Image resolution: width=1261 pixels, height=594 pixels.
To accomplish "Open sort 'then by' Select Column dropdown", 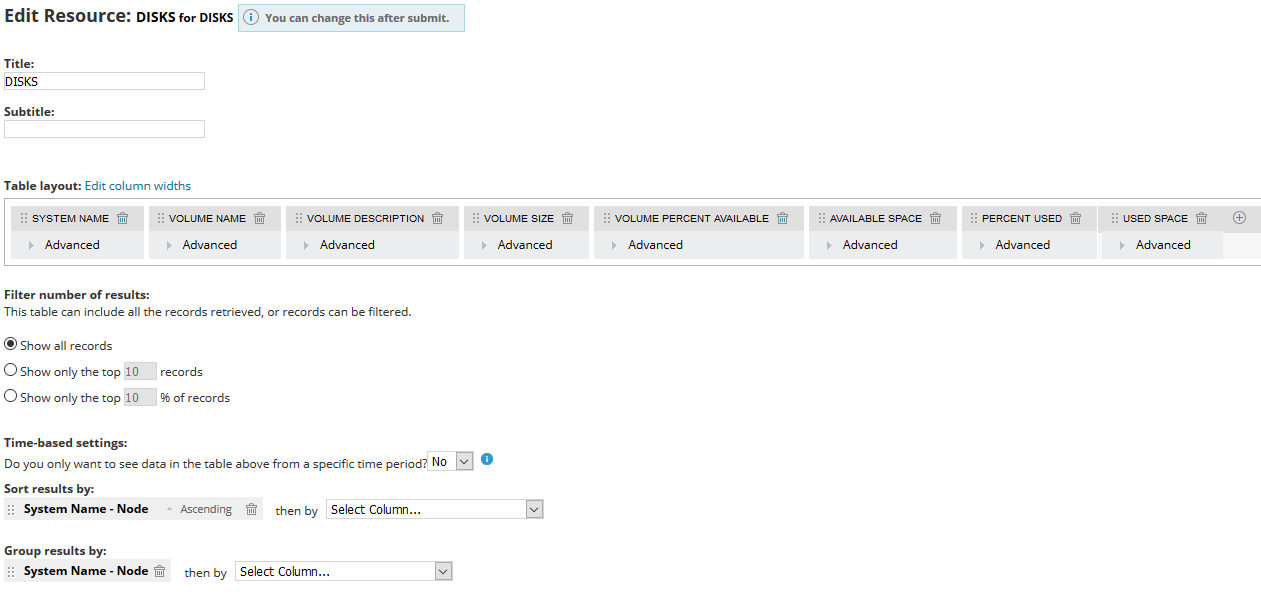I will coord(434,509).
